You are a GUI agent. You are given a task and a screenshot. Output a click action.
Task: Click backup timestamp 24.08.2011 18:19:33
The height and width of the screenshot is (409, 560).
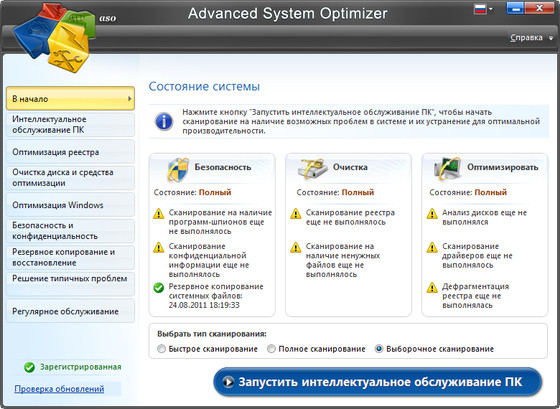coord(204,305)
